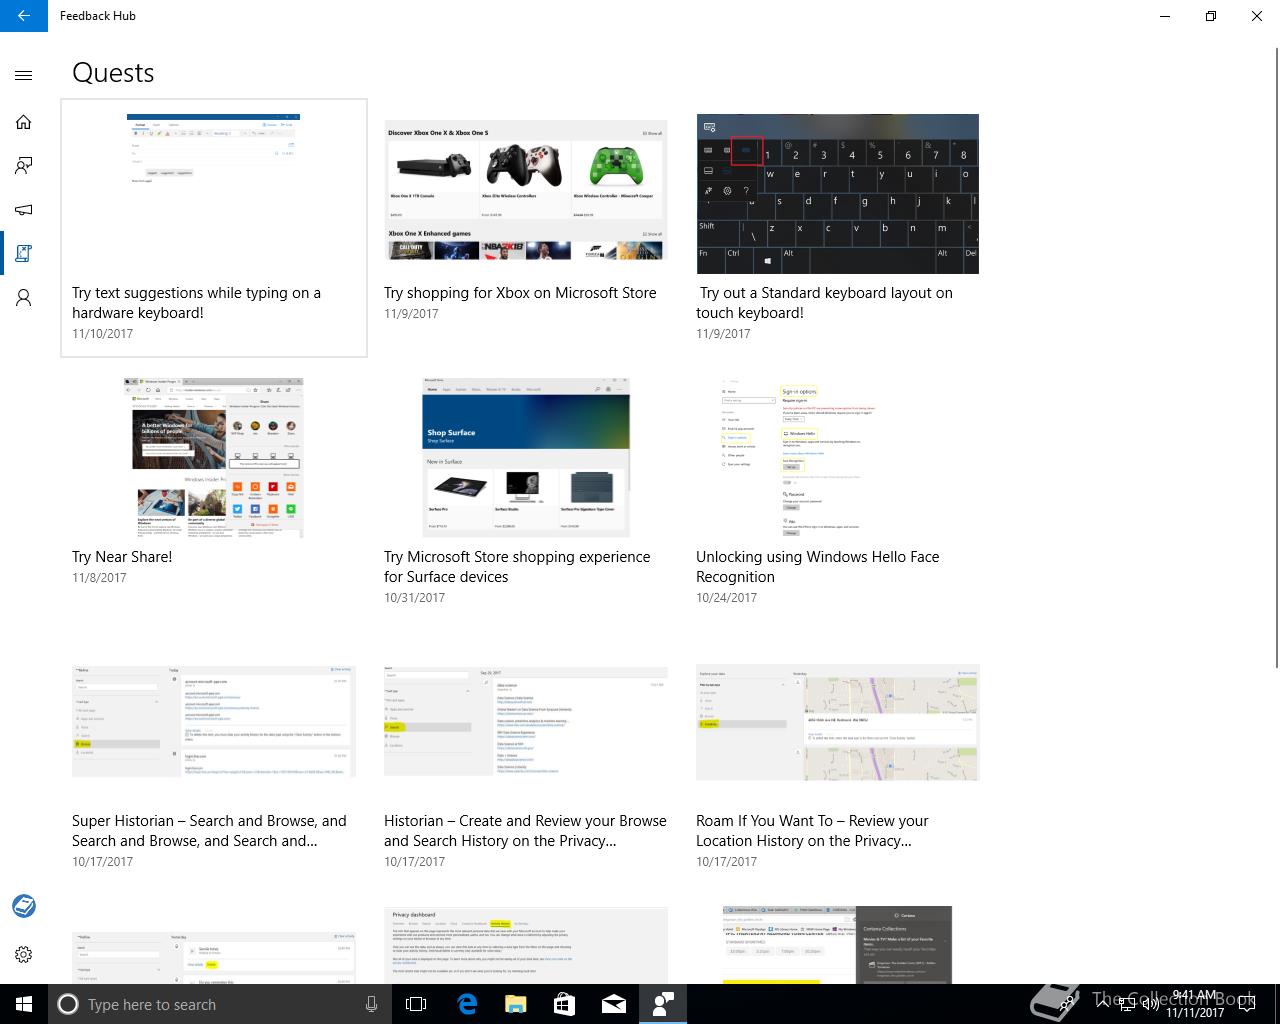Click the blue circular badge icon in sidebar
Screen dimensions: 1280x1024
pos(24,906)
